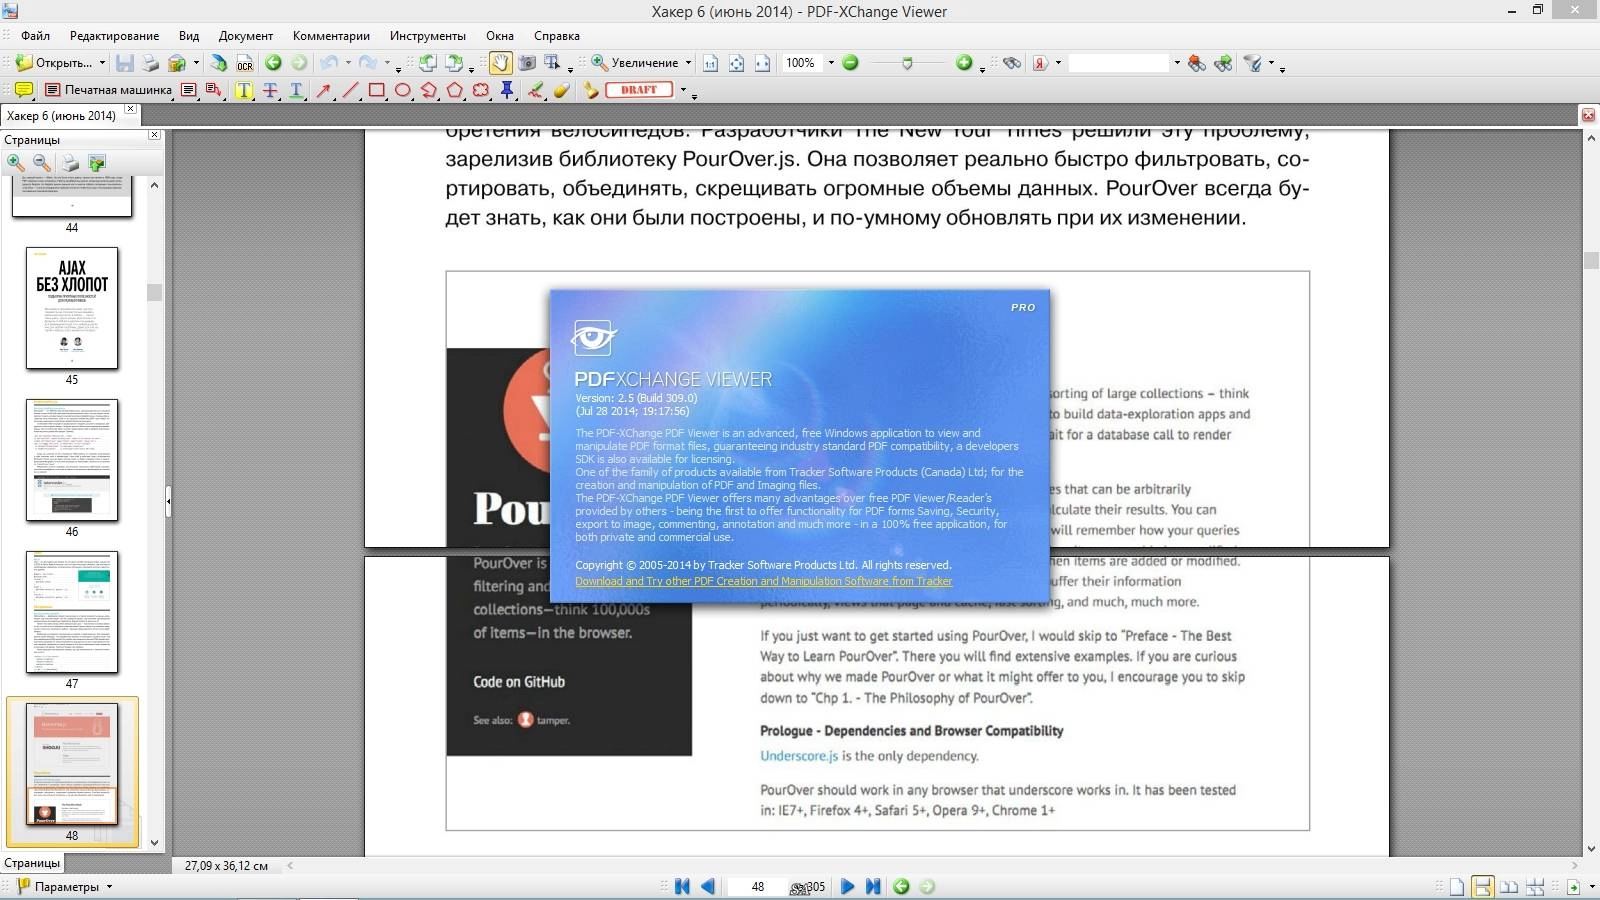The image size is (1600, 900).
Task: Jump to the first page
Action: coord(682,886)
